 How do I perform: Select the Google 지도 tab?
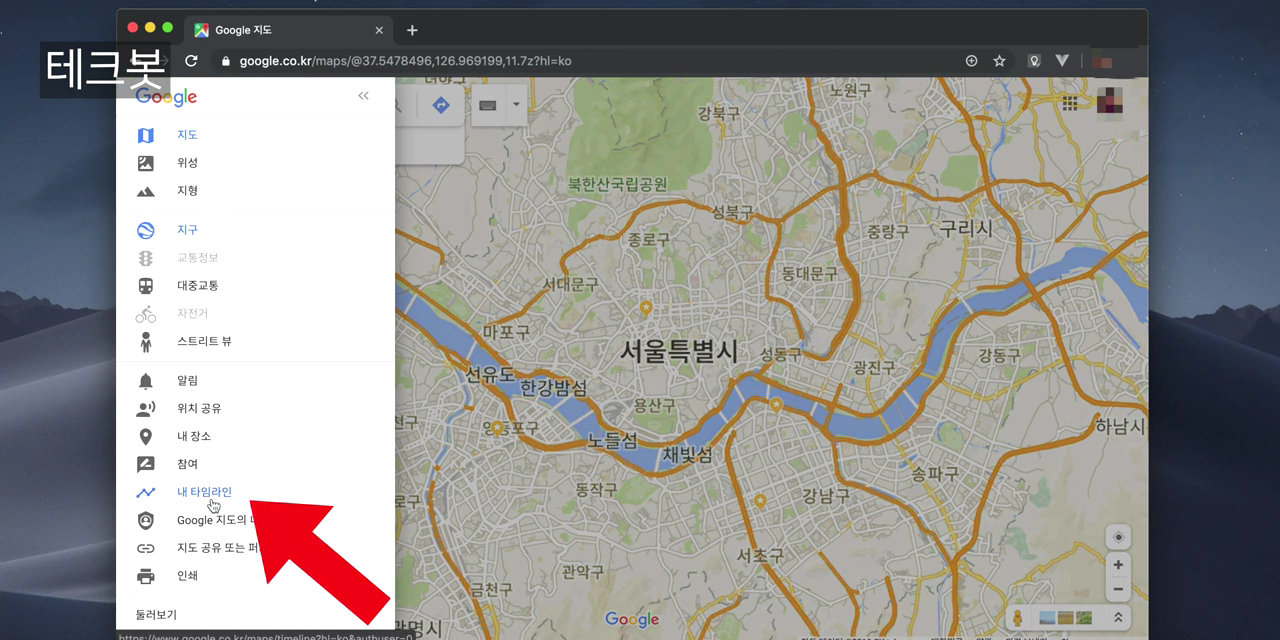pos(287,30)
